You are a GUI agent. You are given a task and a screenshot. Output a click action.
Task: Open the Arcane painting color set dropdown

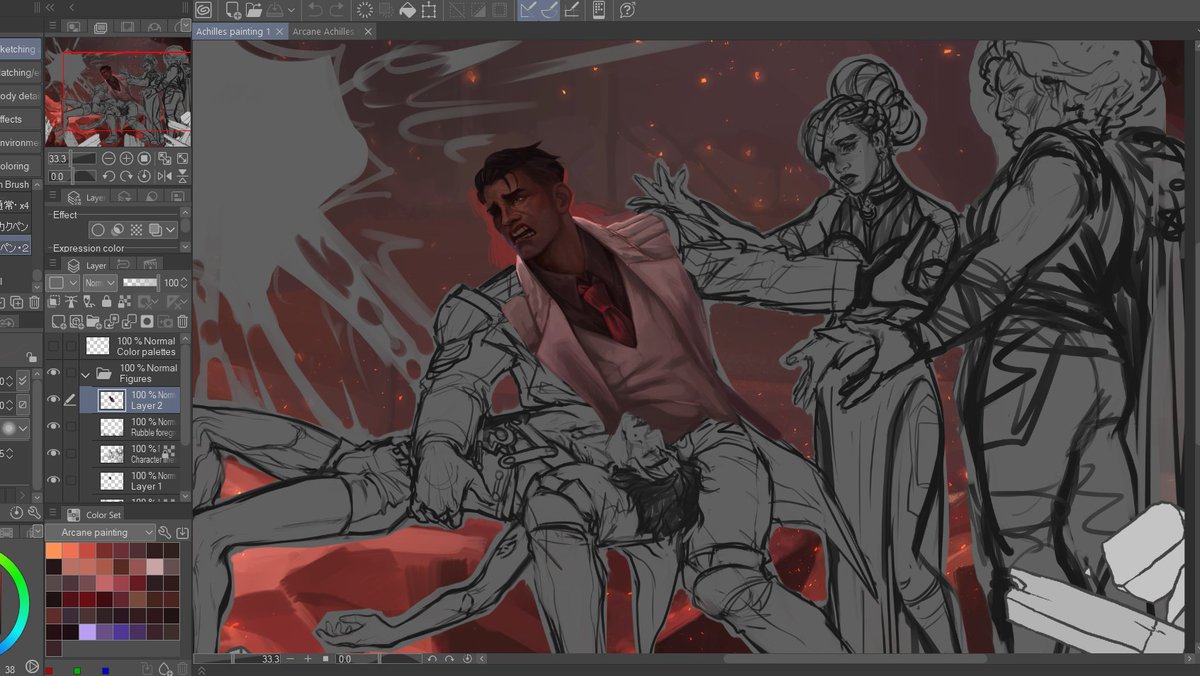(100, 532)
